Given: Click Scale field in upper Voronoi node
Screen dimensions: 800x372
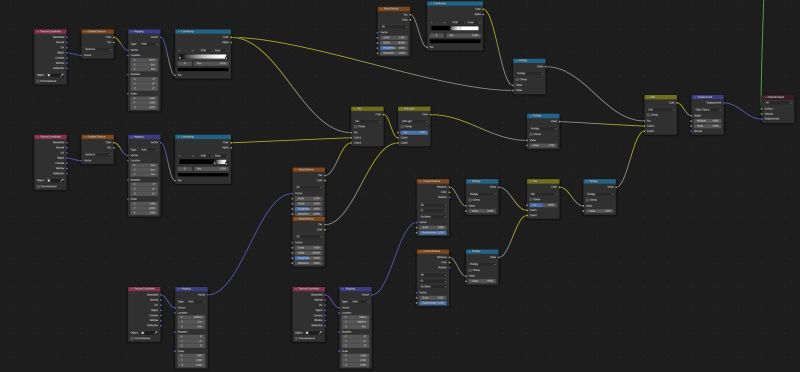Looking at the screenshot, I should coord(433,227).
